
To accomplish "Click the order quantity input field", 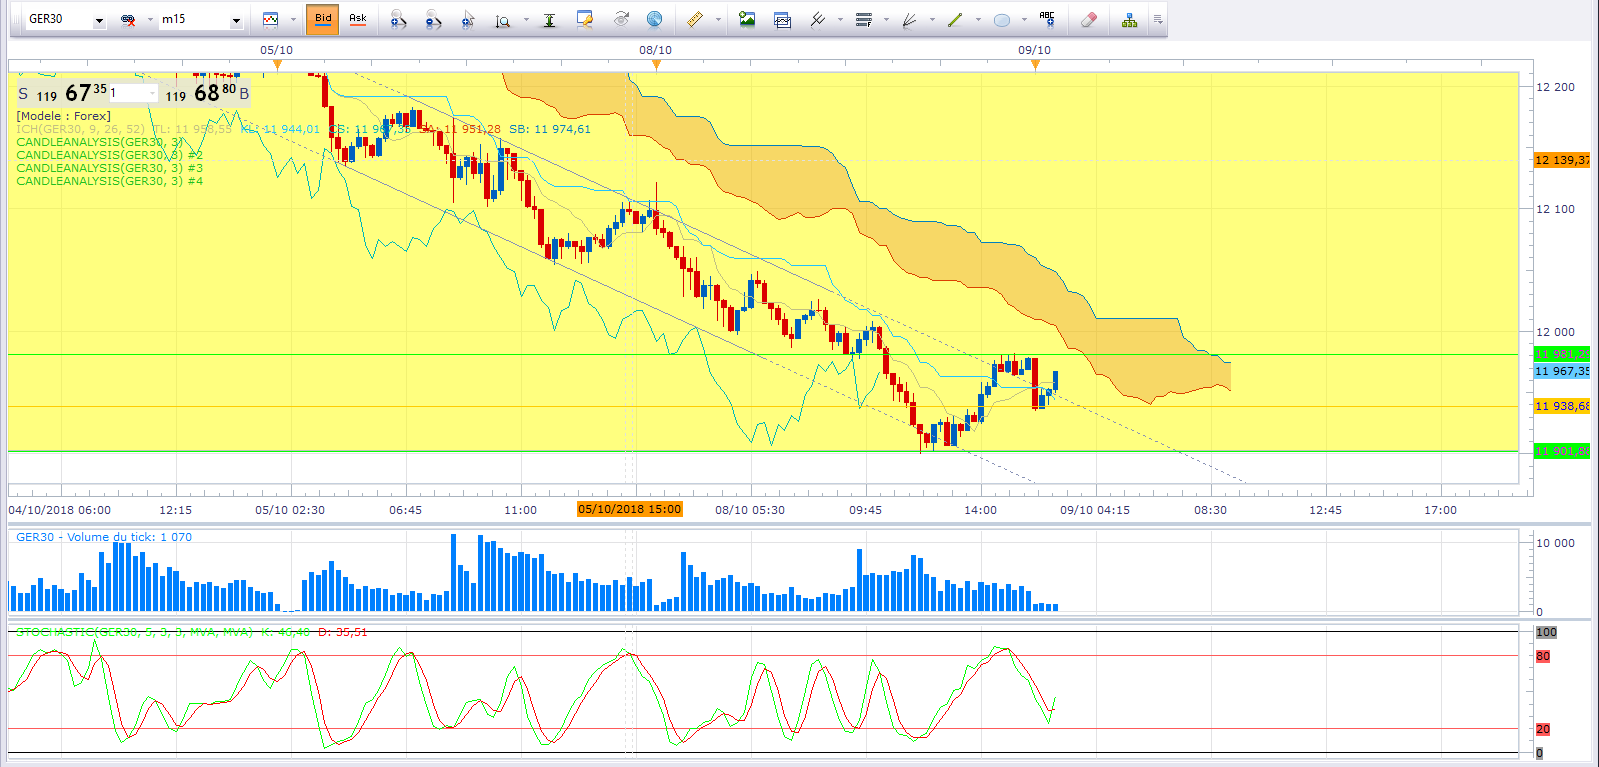I will click(133, 93).
